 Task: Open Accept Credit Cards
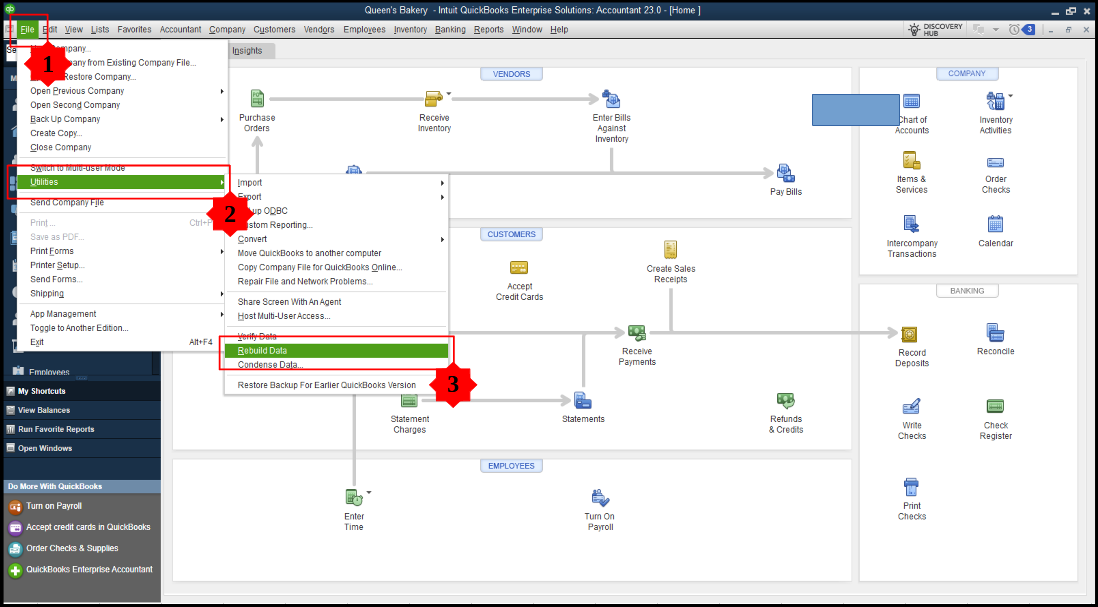pyautogui.click(x=519, y=268)
